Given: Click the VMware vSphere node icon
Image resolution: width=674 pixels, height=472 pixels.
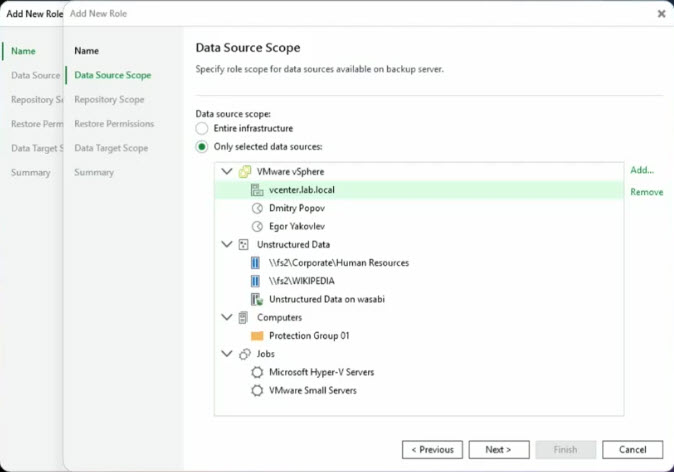Looking at the screenshot, I should click(245, 172).
